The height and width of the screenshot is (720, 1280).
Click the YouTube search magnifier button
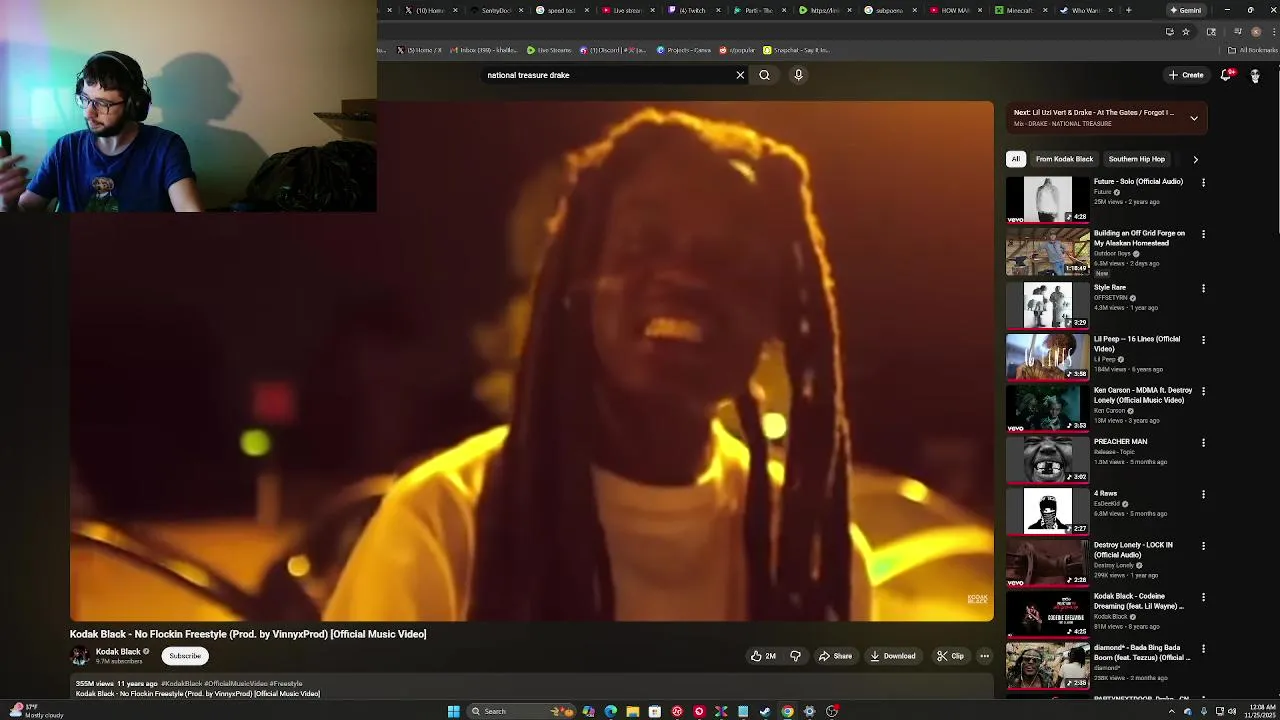coord(764,75)
